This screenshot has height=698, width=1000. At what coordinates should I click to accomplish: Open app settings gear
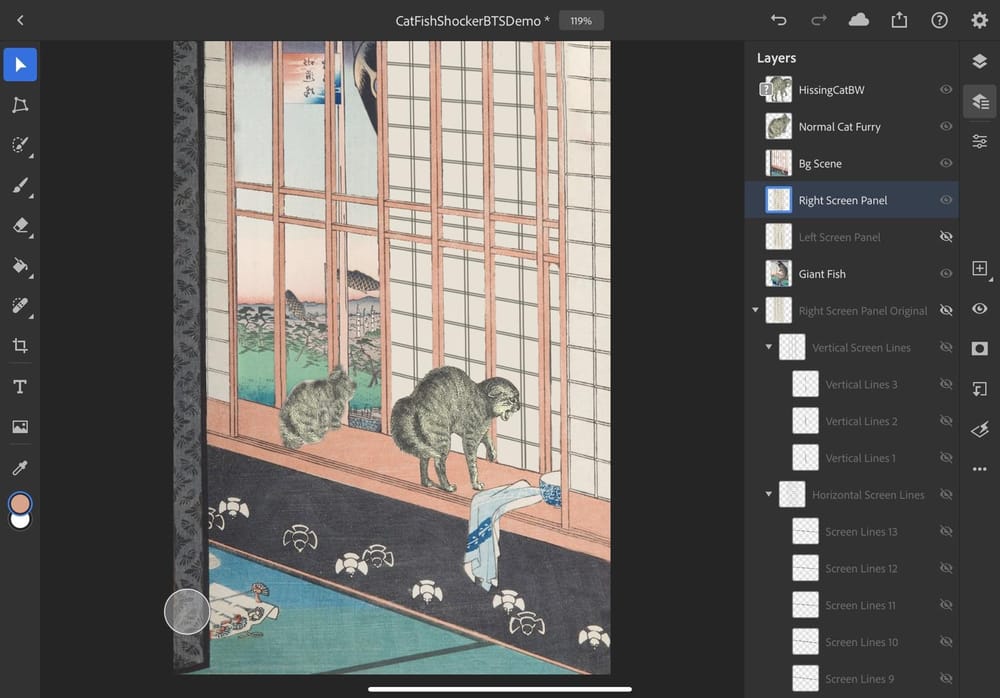[x=979, y=20]
